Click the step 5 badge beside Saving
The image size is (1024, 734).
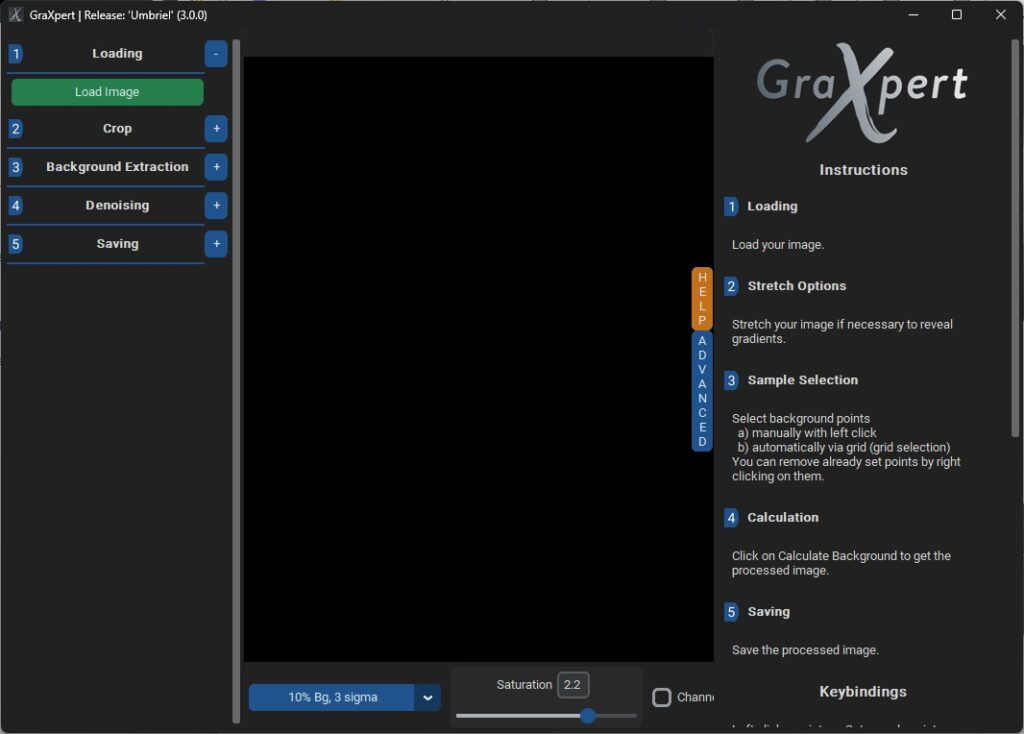point(14,243)
